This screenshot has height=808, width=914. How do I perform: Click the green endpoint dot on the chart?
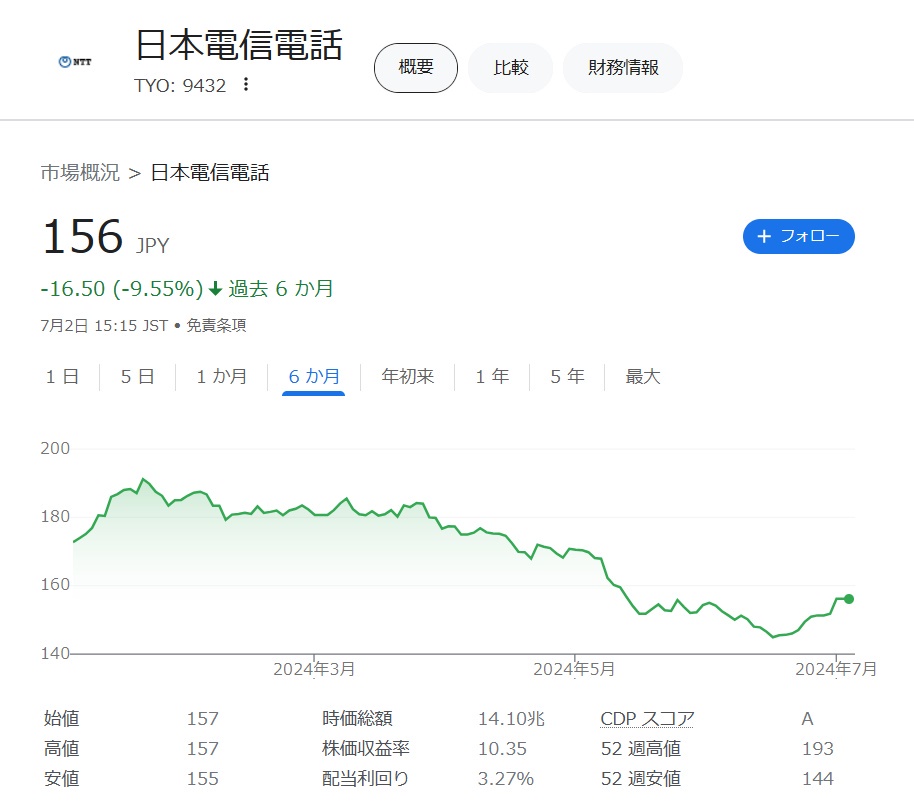(849, 599)
